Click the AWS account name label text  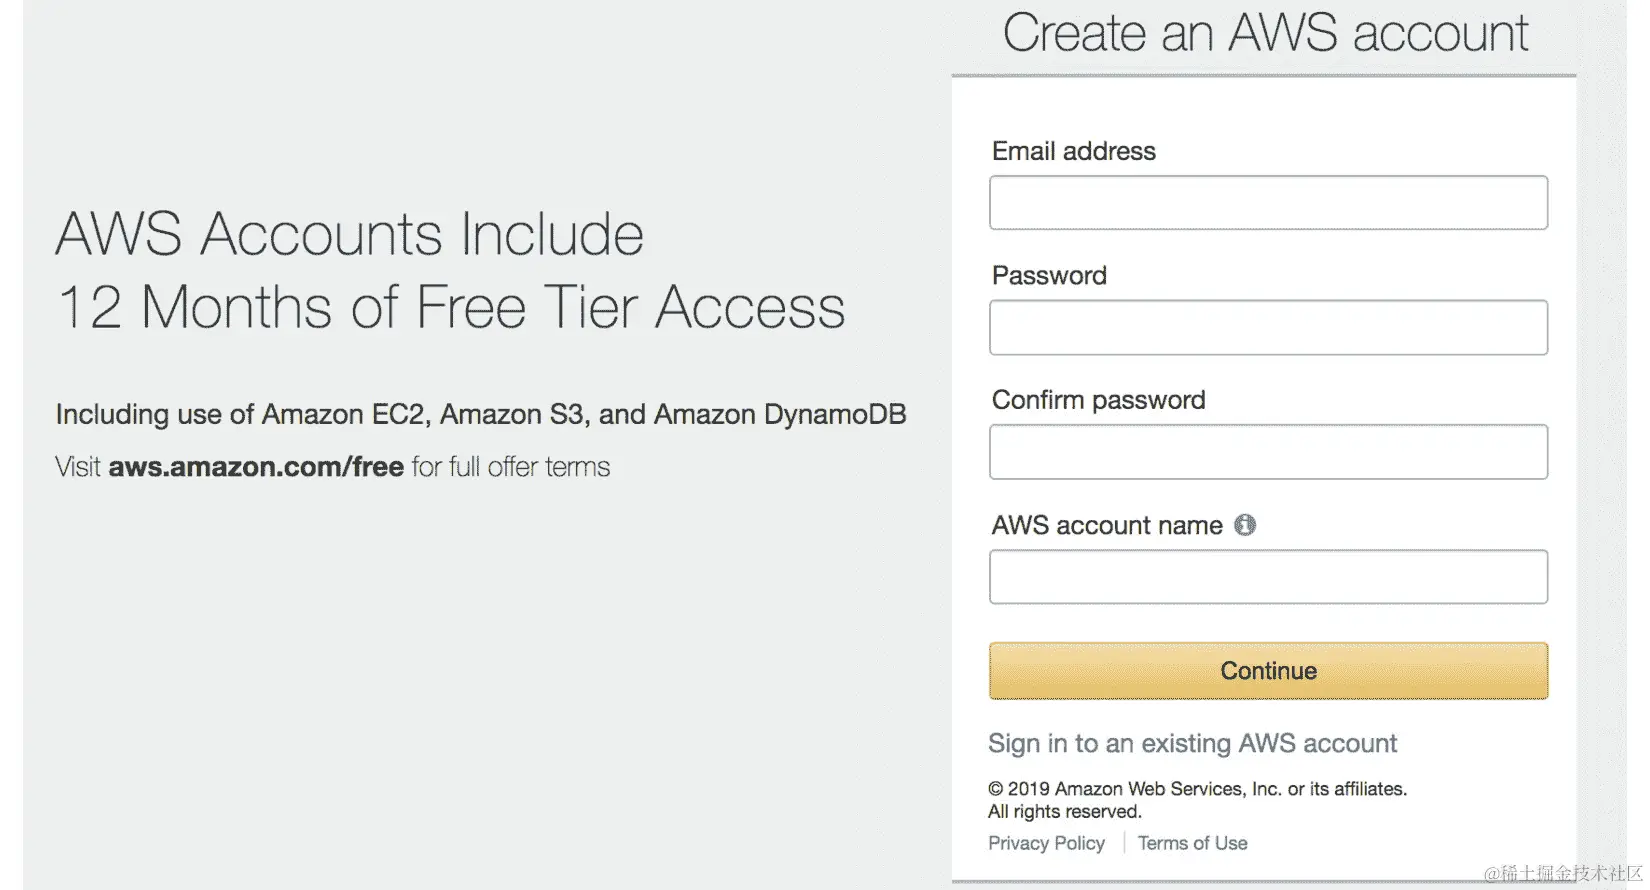[1107, 525]
